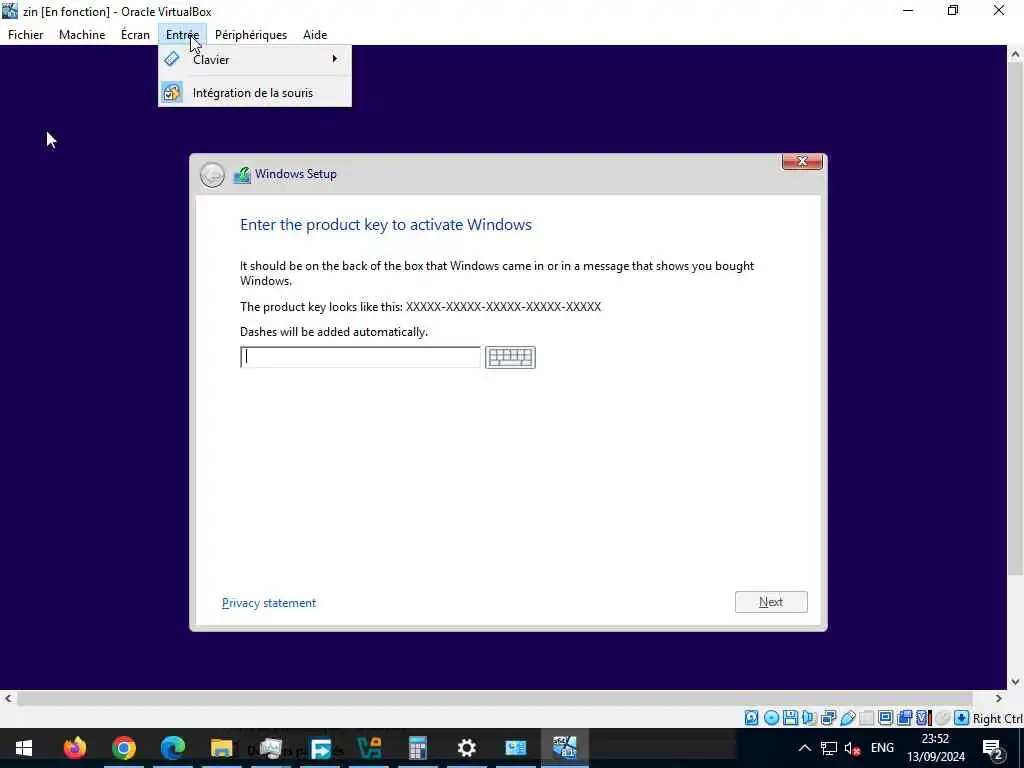Open the Clavier submenu entry
This screenshot has height=768, width=1024.
coord(255,59)
